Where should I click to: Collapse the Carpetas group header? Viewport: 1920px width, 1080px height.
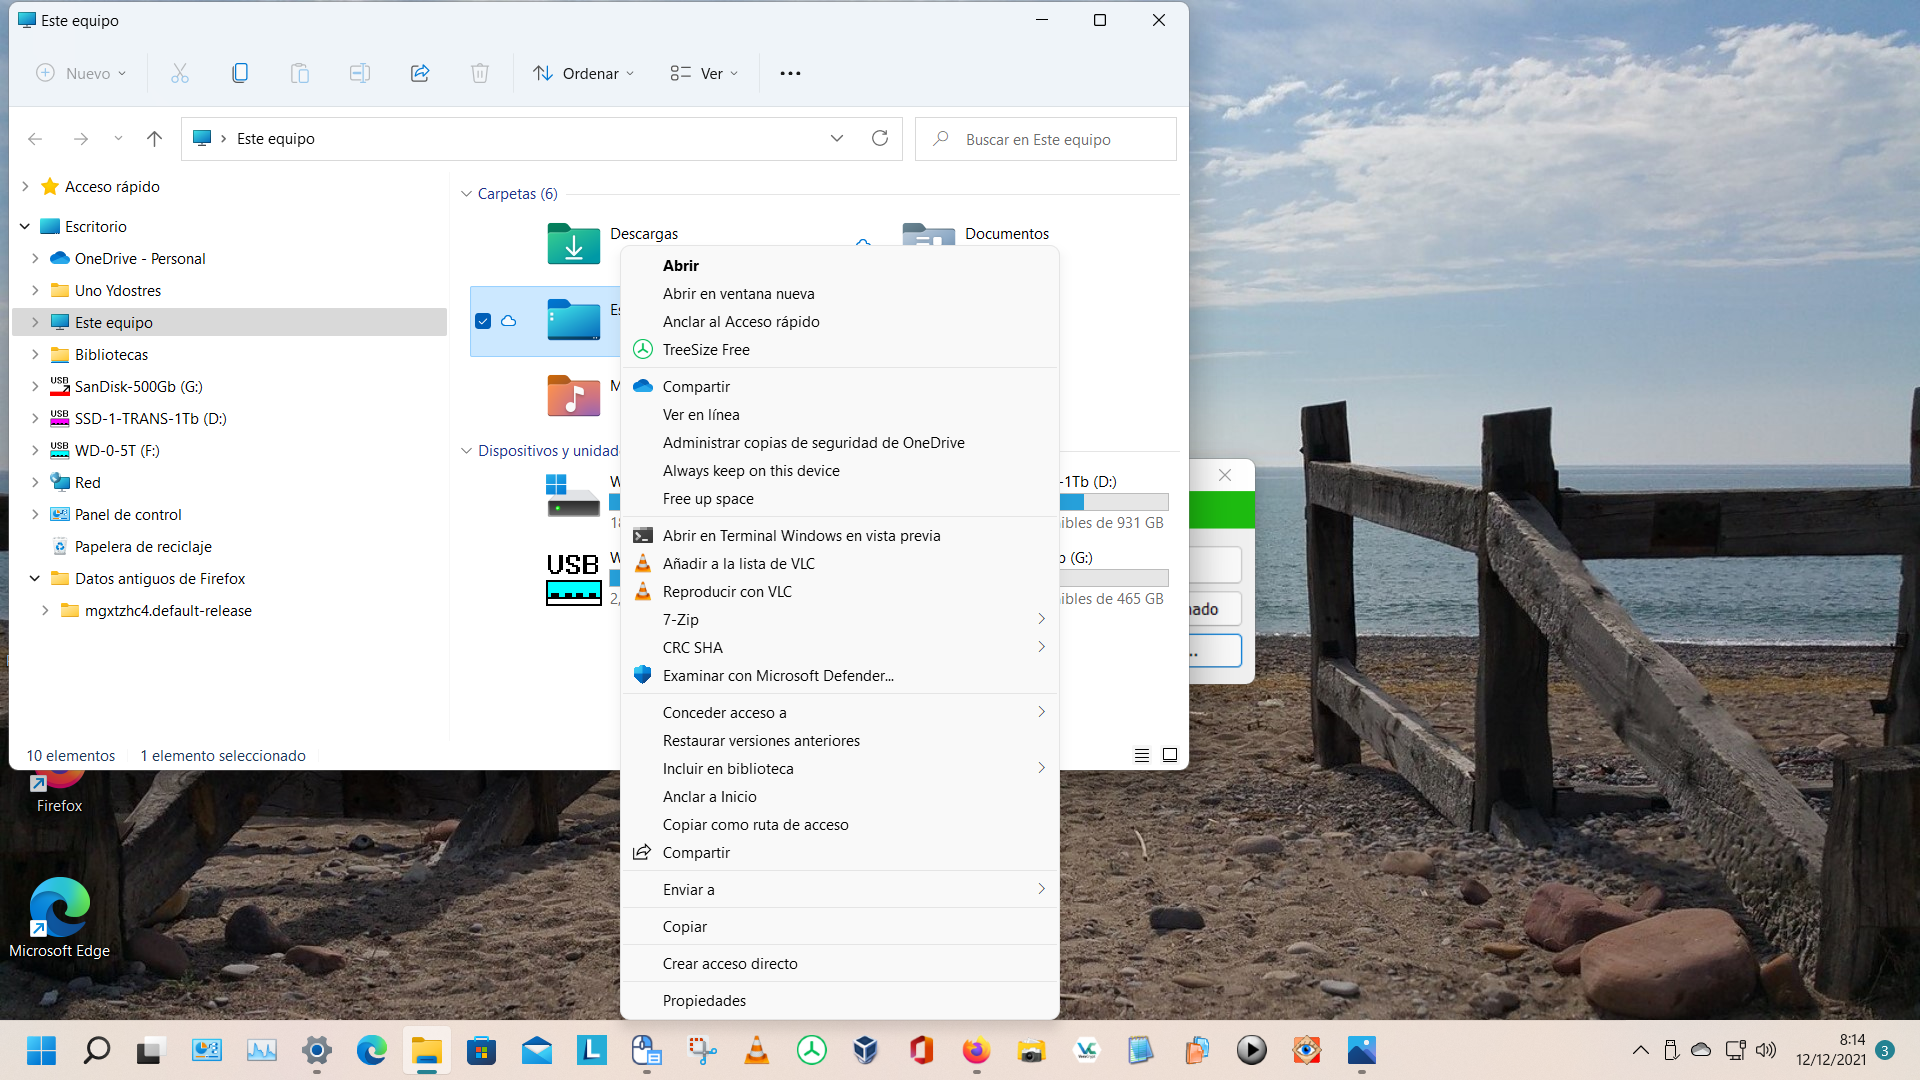pyautogui.click(x=466, y=194)
